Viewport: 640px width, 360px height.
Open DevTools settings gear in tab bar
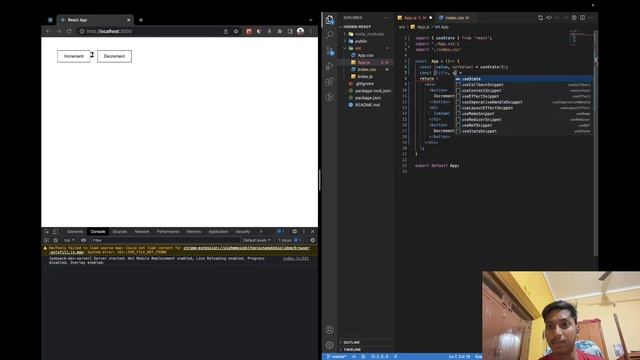pyautogui.click(x=294, y=231)
